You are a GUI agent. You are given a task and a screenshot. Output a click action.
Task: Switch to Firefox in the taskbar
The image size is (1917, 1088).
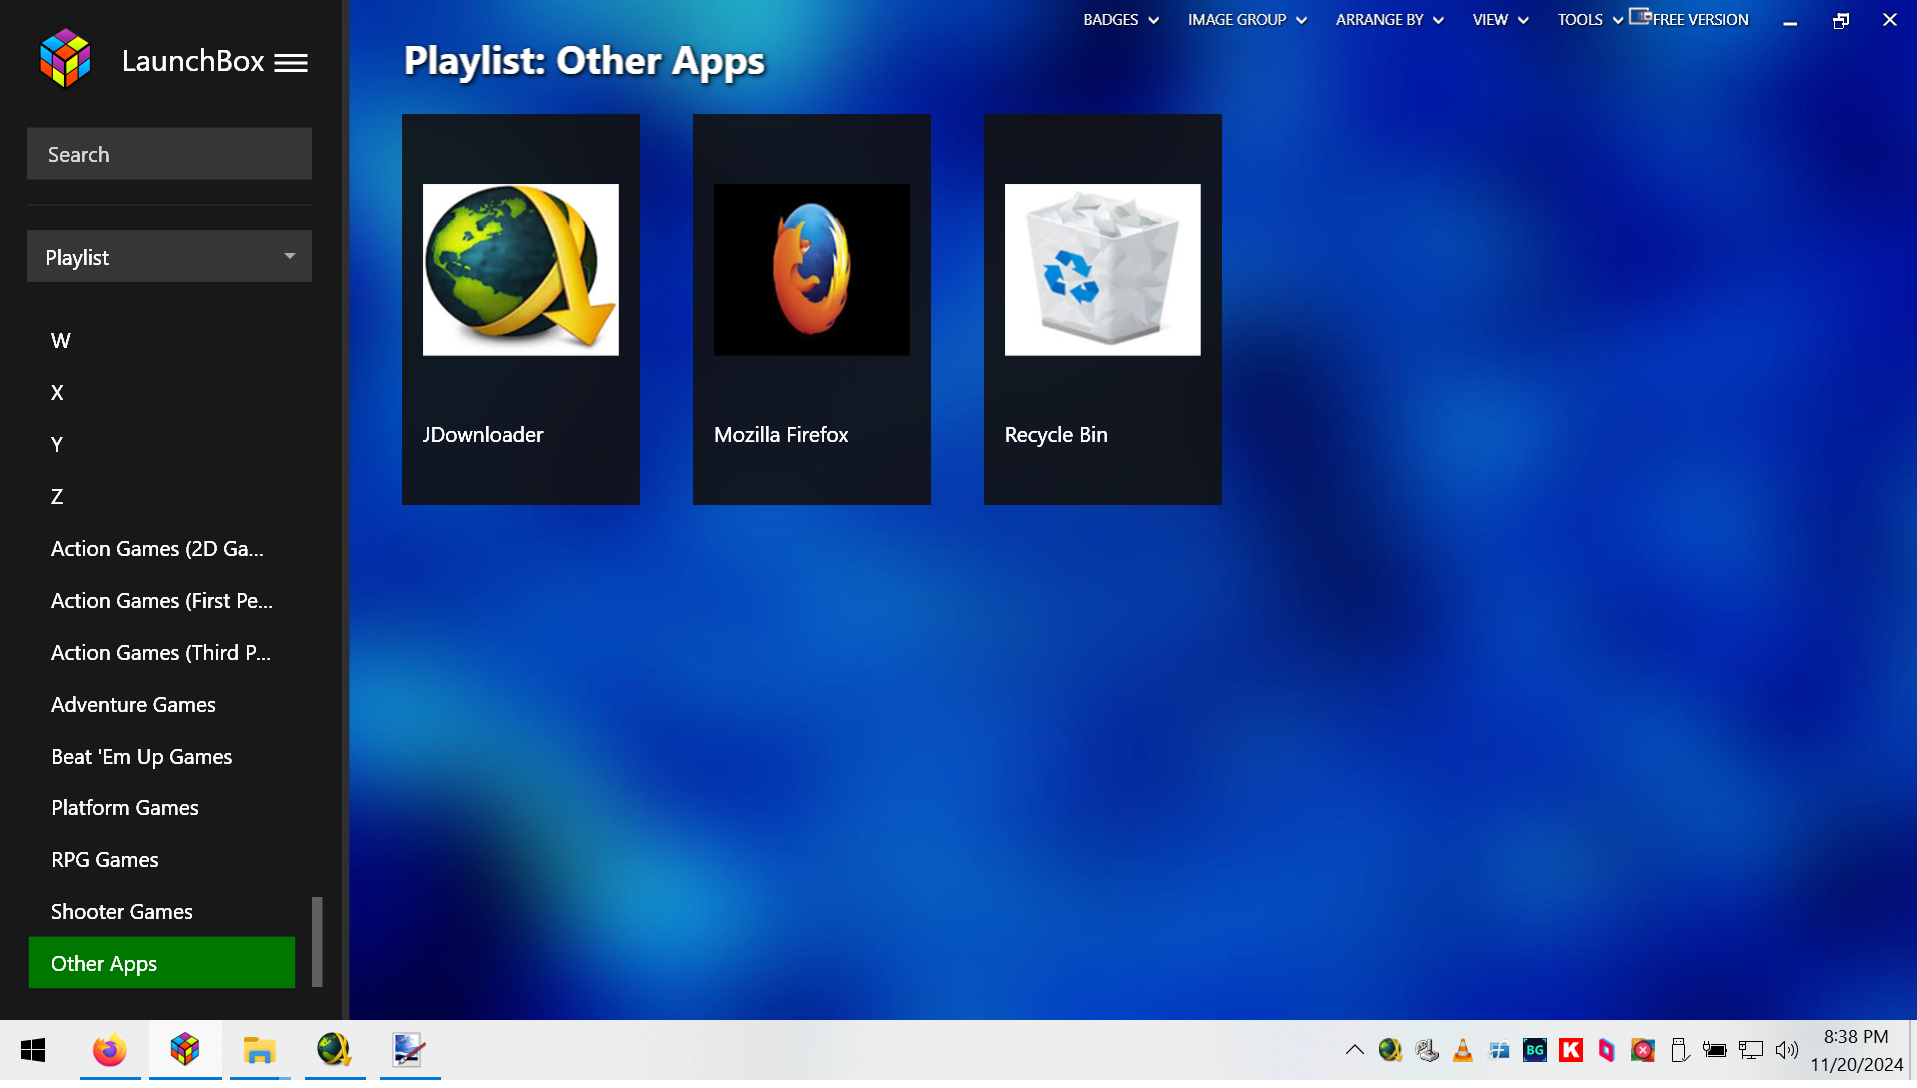pyautogui.click(x=110, y=1051)
